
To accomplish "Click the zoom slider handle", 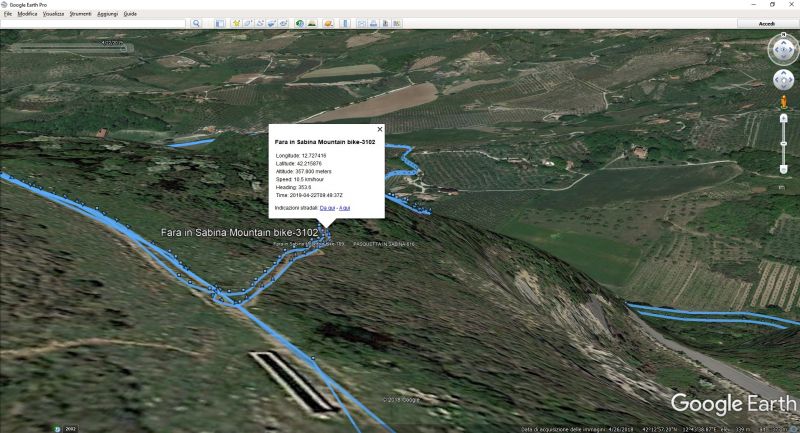I will 784,144.
